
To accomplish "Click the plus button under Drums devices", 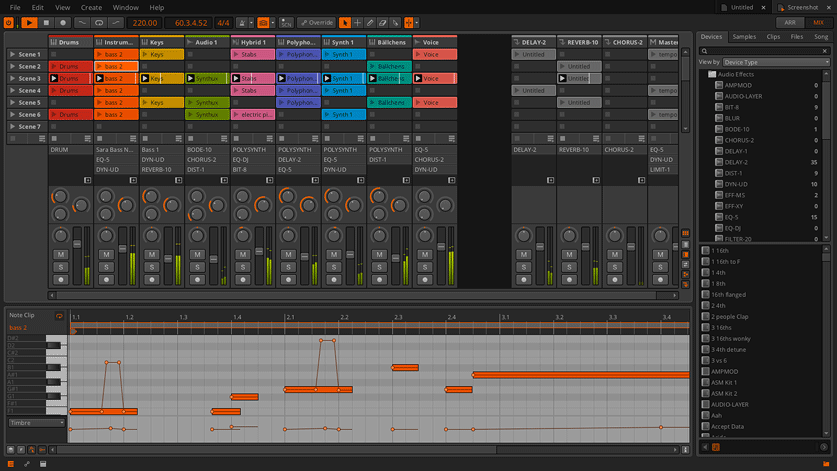I will pos(88,180).
